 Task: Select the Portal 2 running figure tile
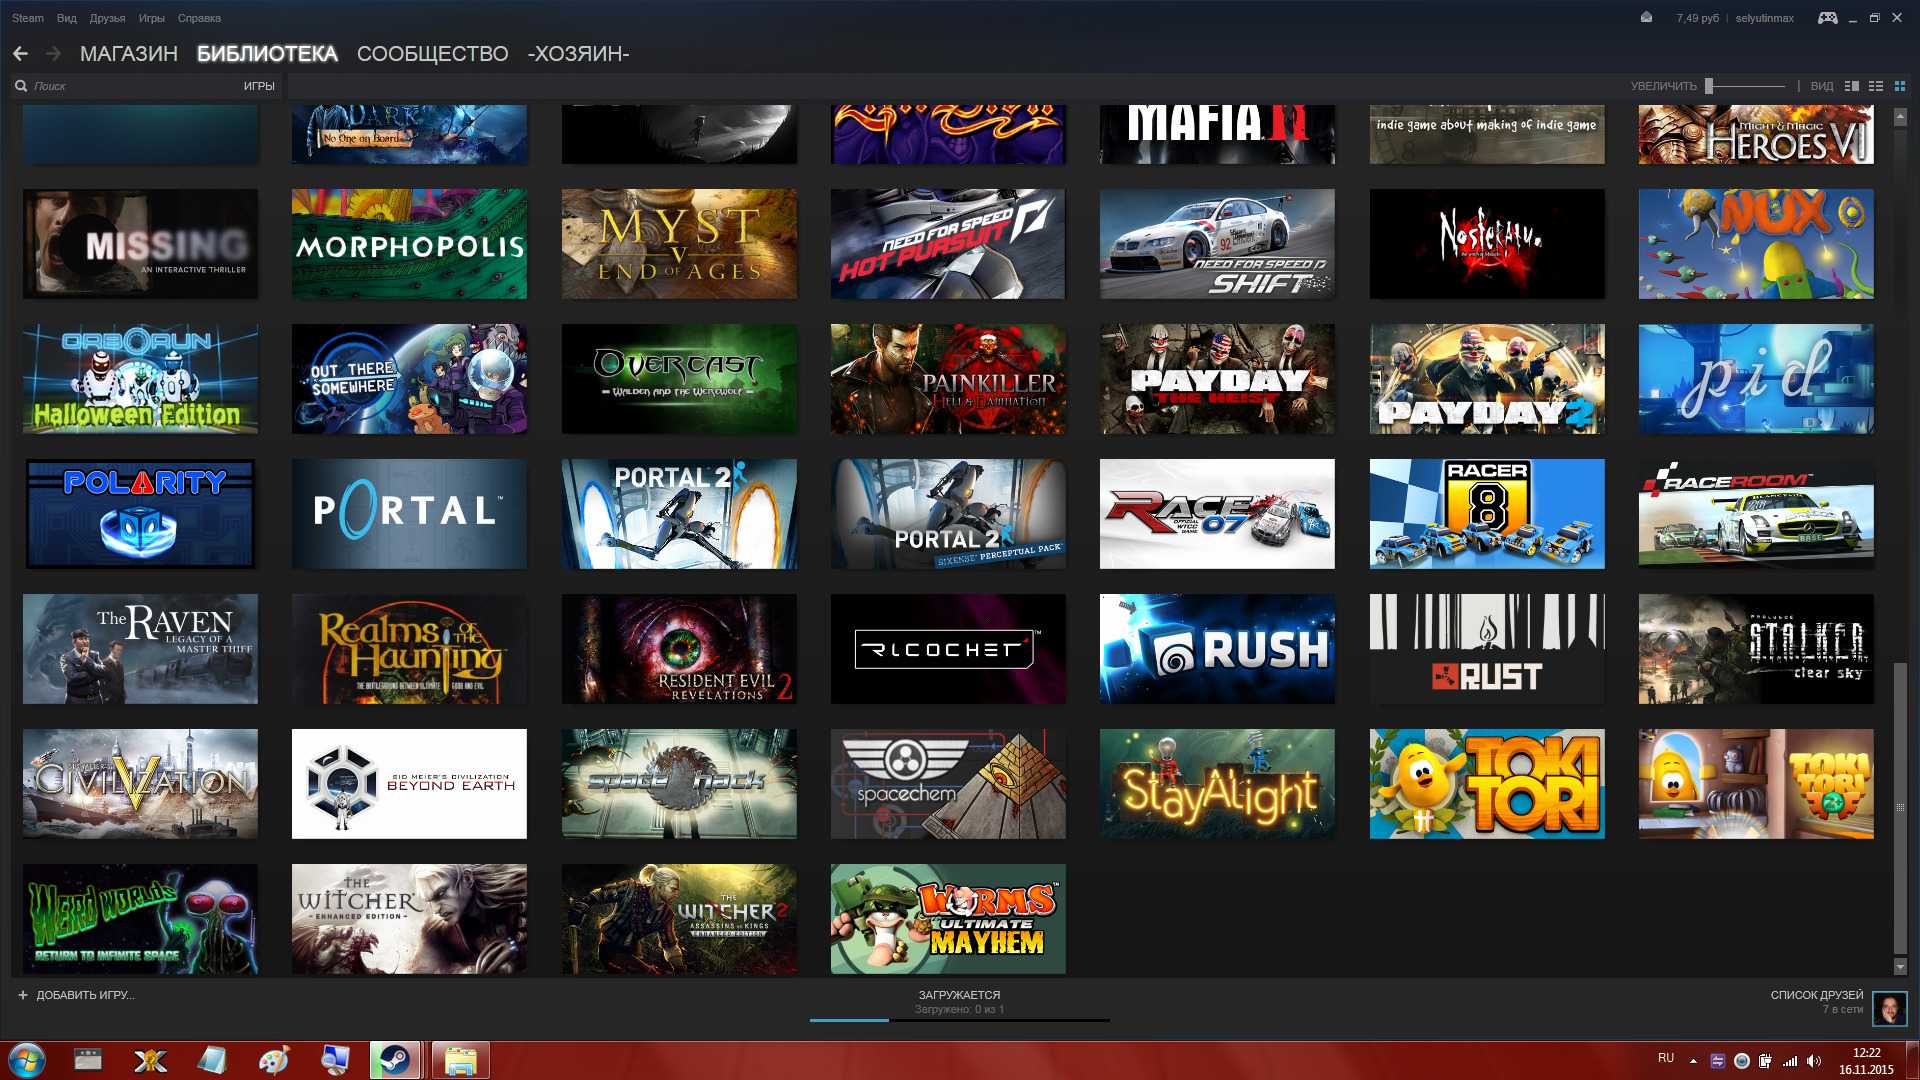click(x=679, y=513)
